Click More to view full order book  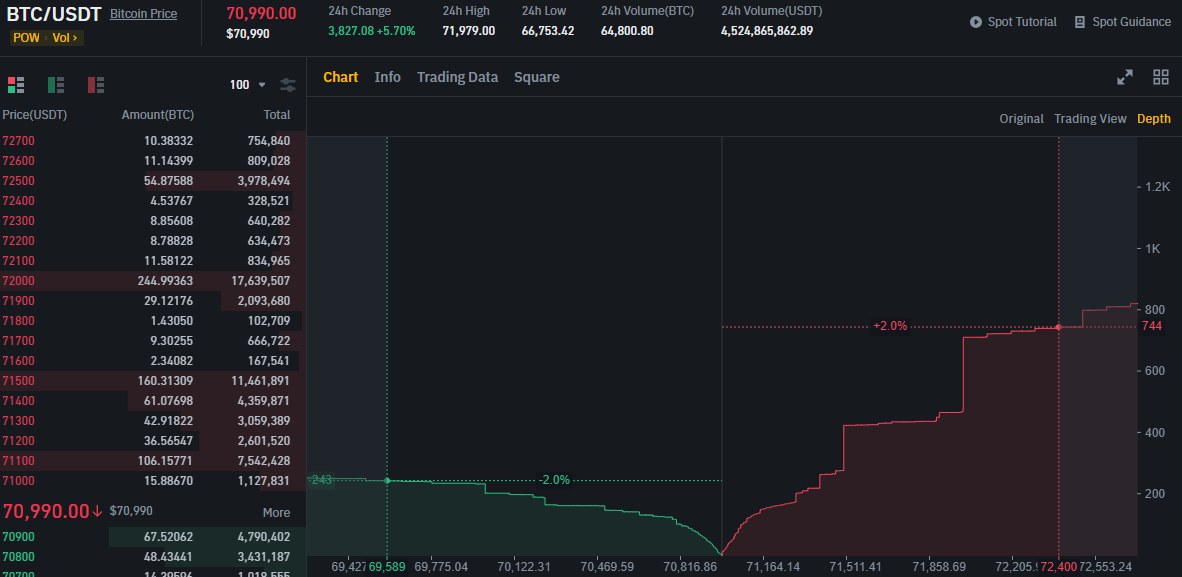276,511
